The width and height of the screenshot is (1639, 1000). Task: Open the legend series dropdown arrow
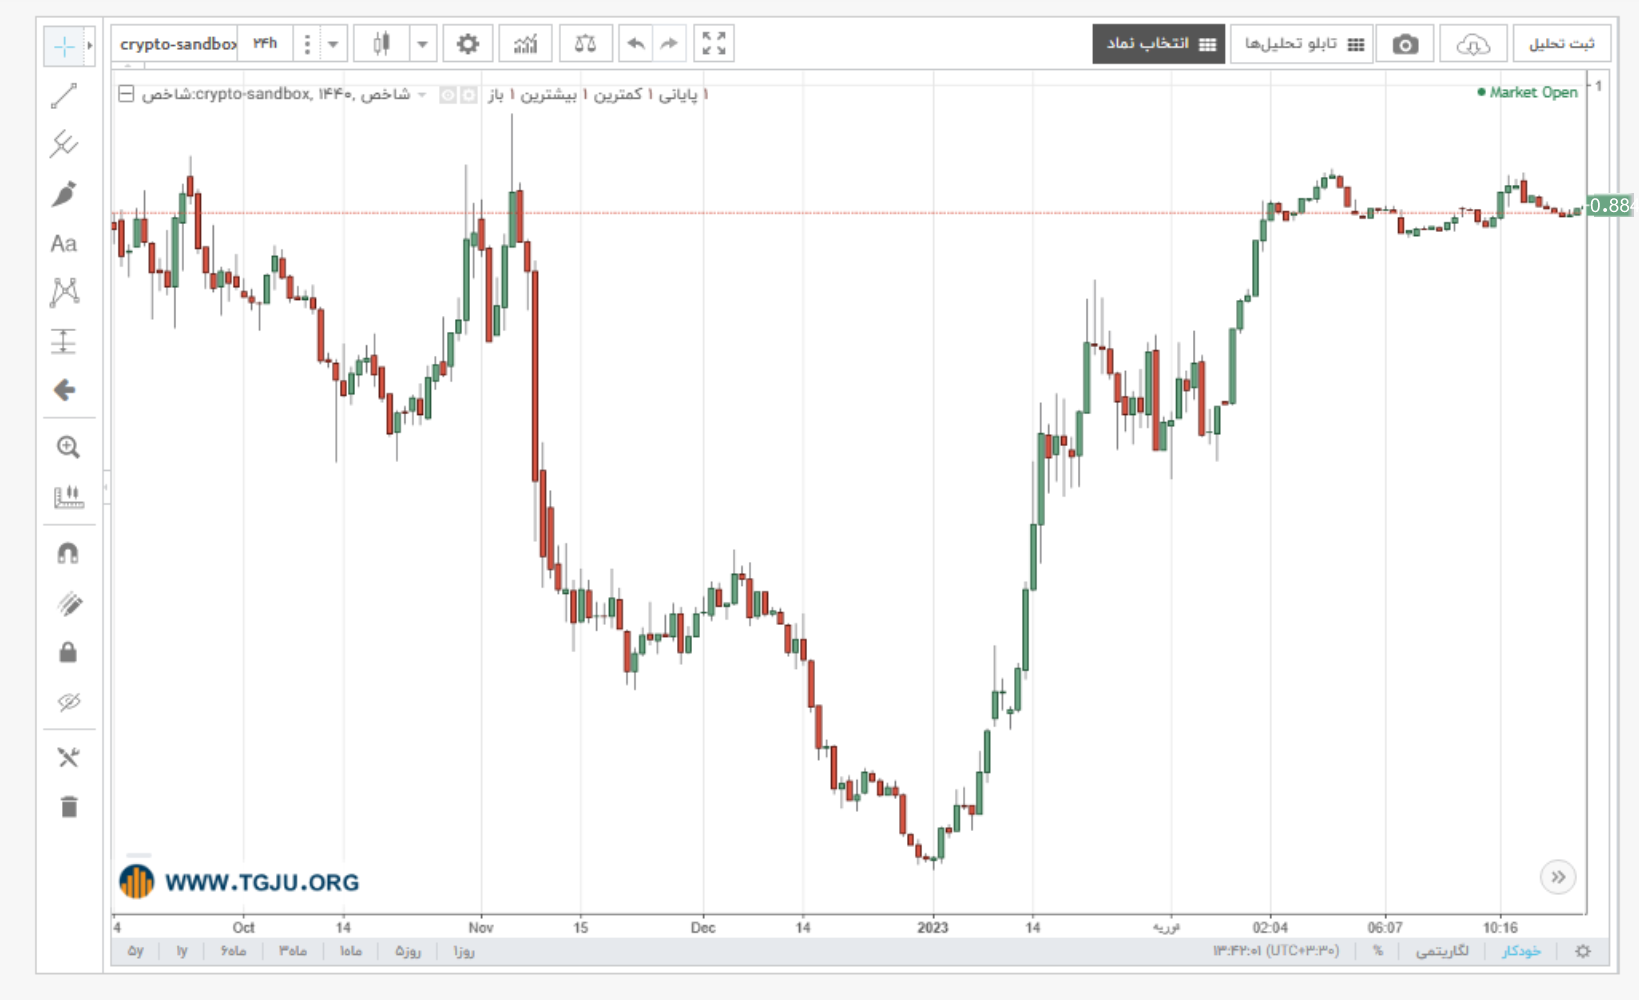tap(422, 95)
